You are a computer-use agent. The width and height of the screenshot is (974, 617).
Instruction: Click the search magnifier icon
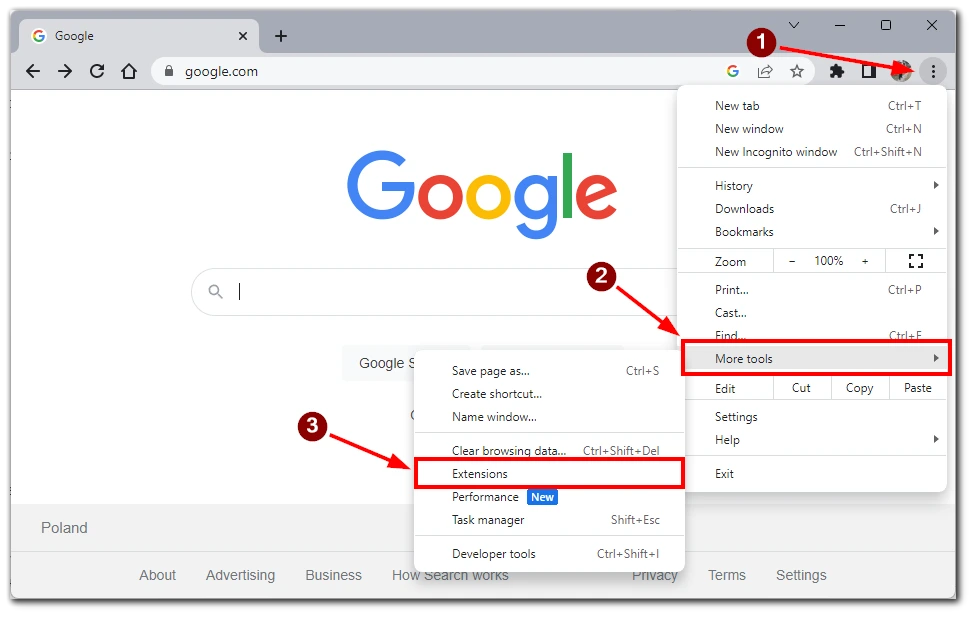click(216, 291)
